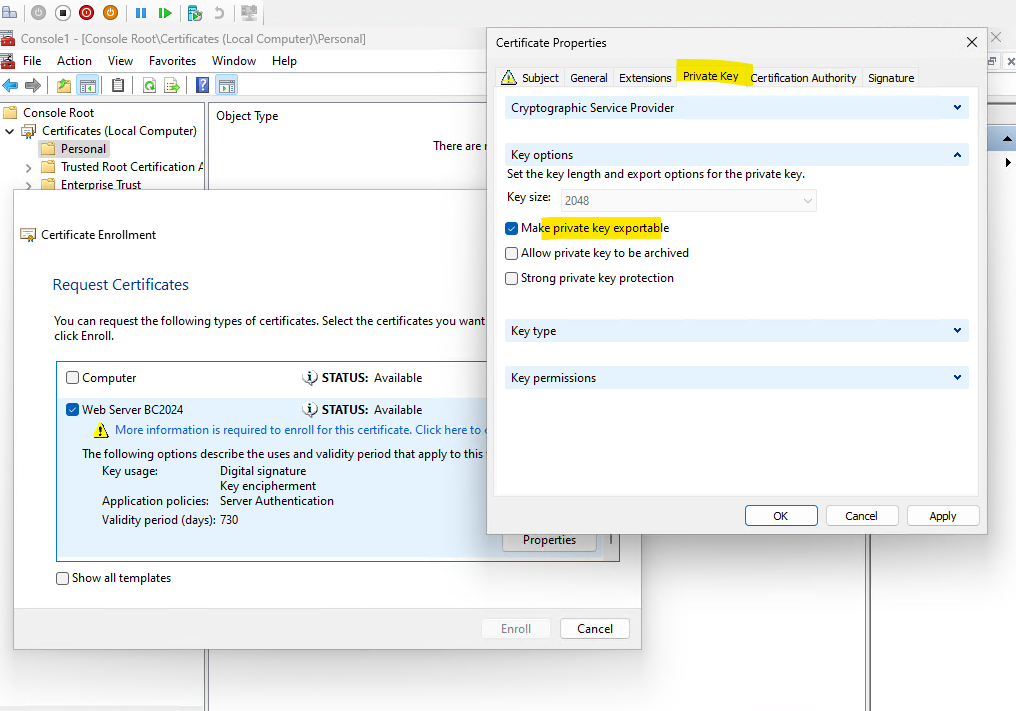
Task: Switch to the General tab
Action: click(x=588, y=78)
